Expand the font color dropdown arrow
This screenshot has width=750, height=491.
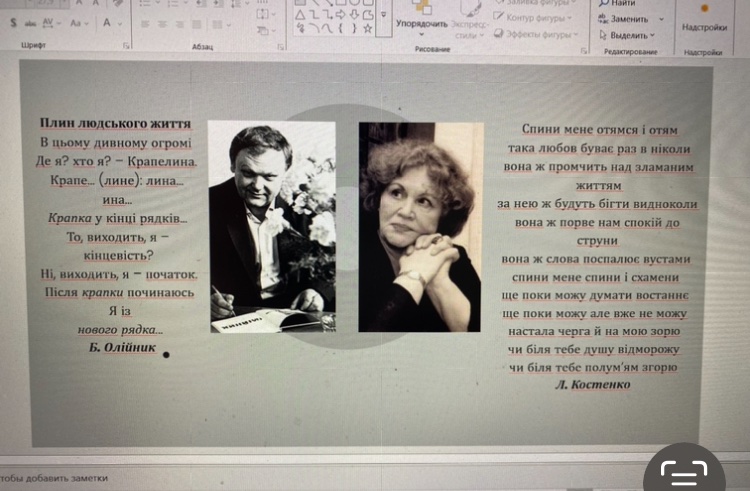pos(120,23)
